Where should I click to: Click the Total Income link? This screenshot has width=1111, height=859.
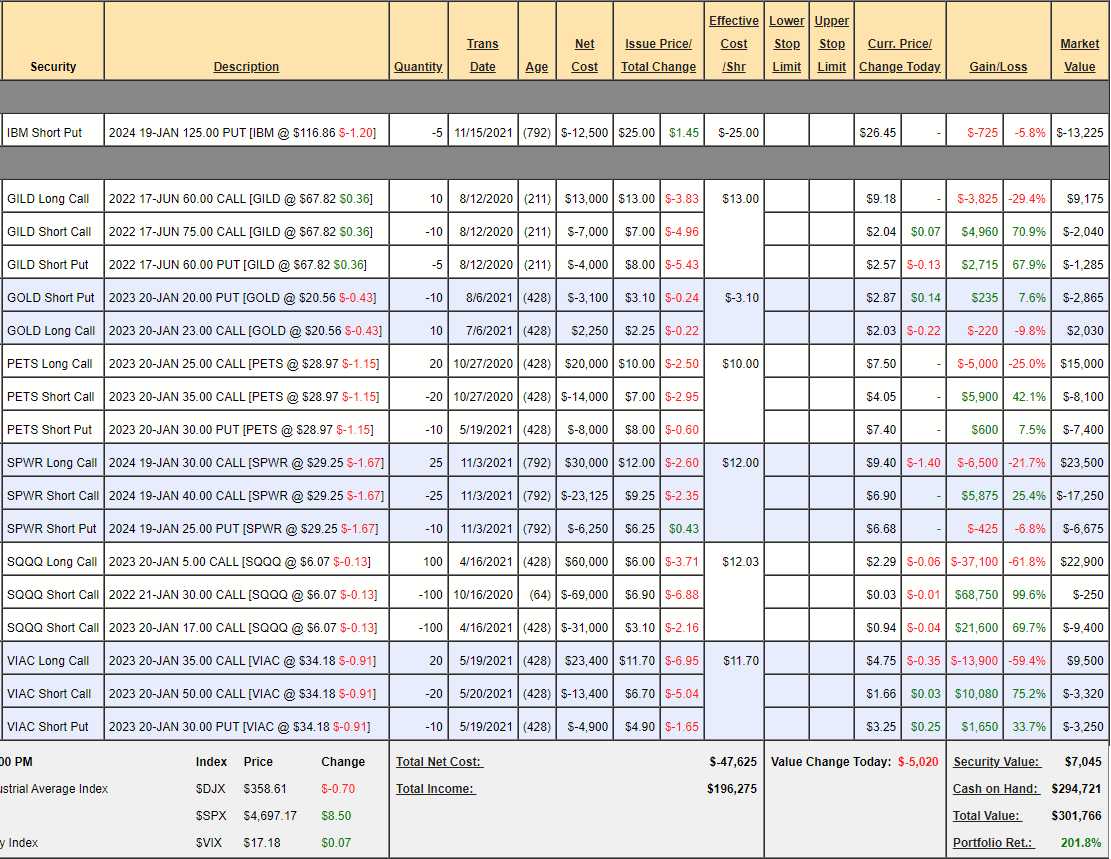coord(435,789)
